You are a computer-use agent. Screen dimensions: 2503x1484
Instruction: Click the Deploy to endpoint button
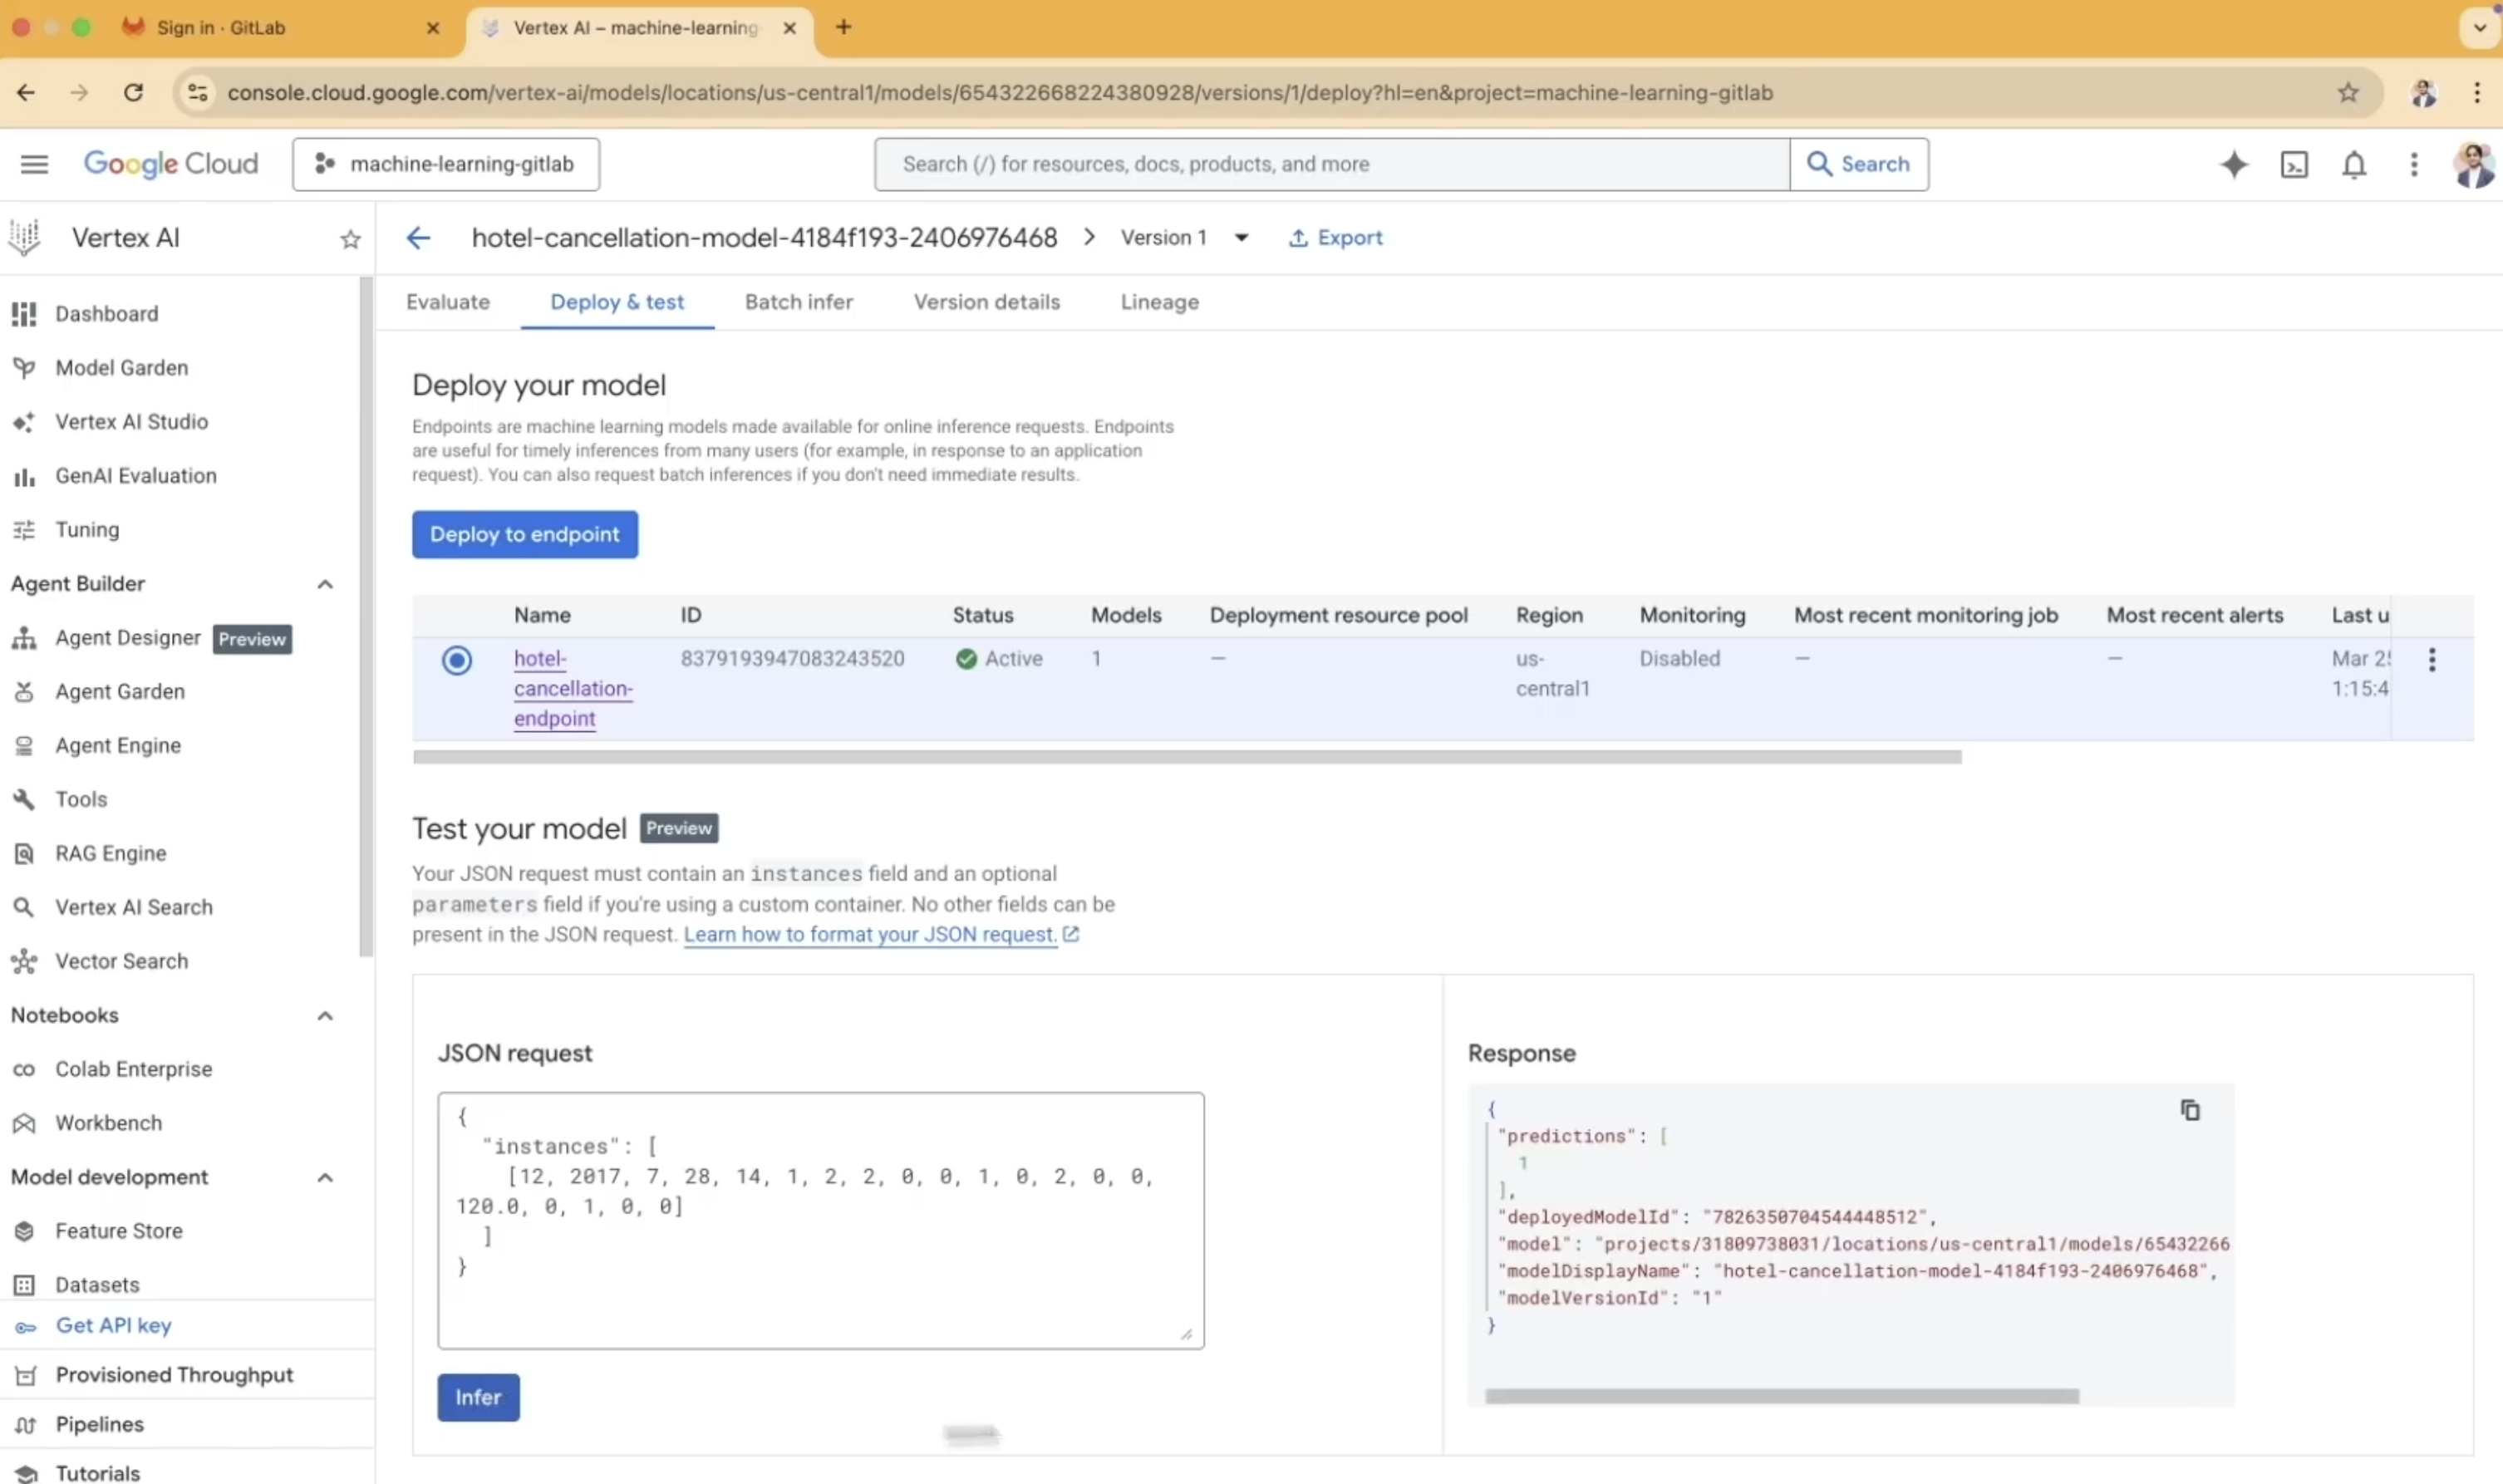(524, 535)
